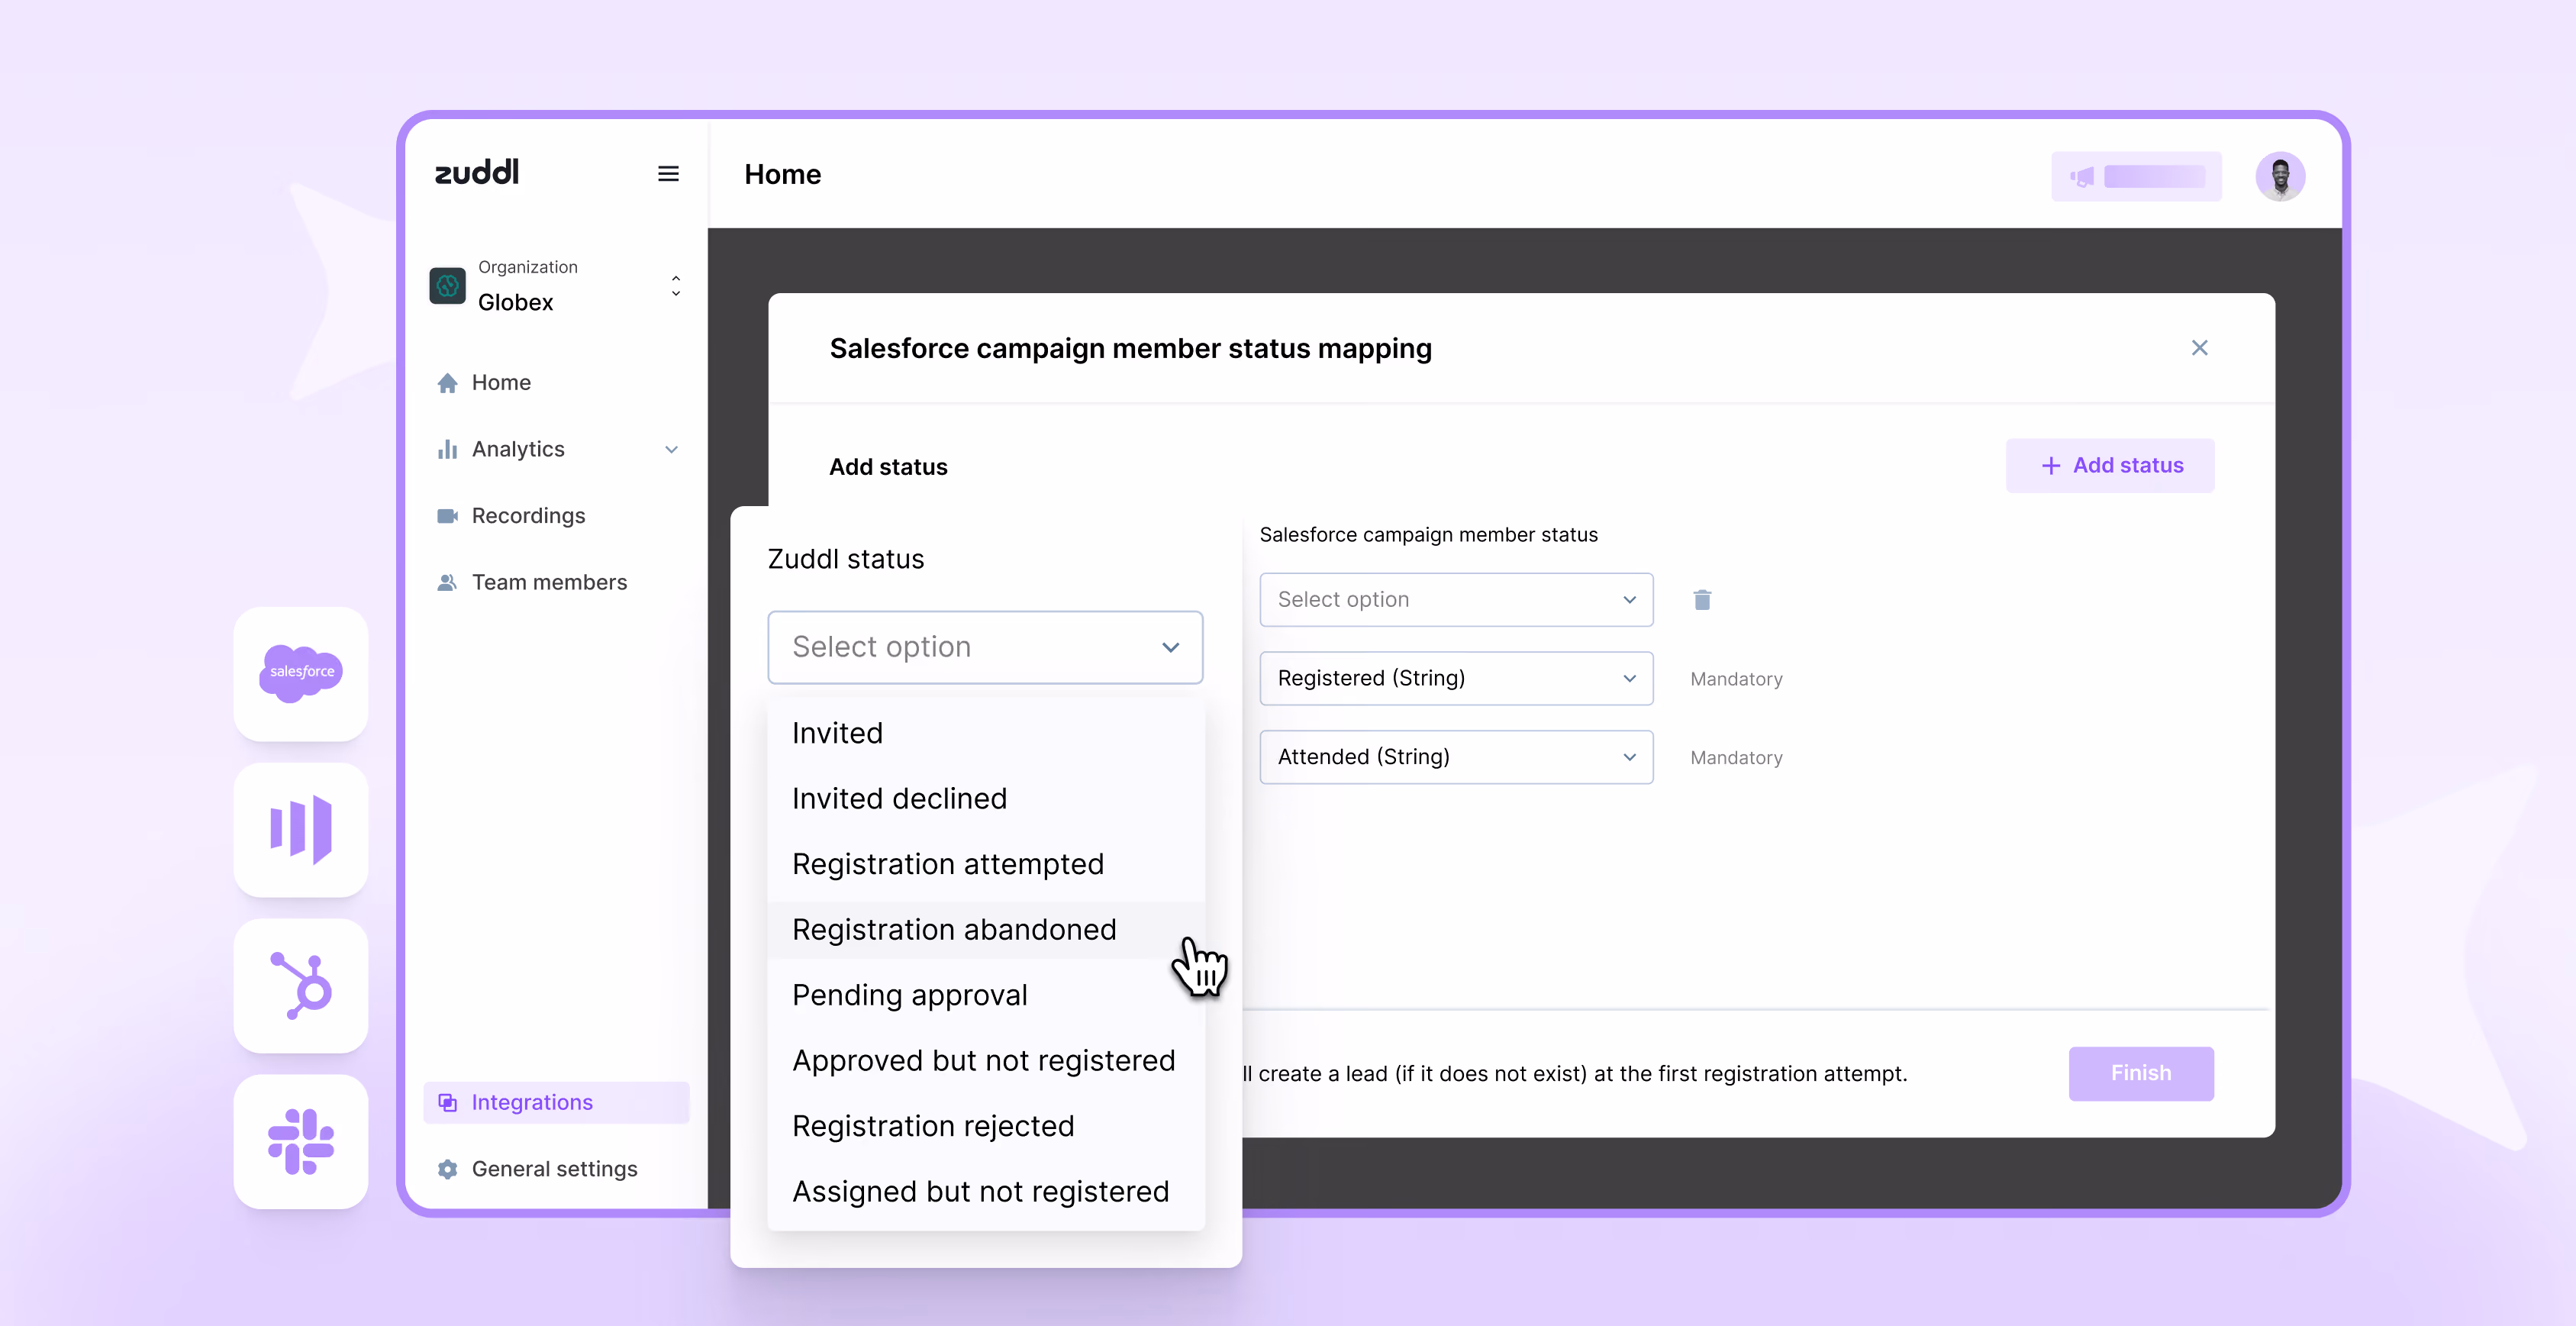Open General settings in the sidebar
This screenshot has width=2576, height=1326.
556,1169
